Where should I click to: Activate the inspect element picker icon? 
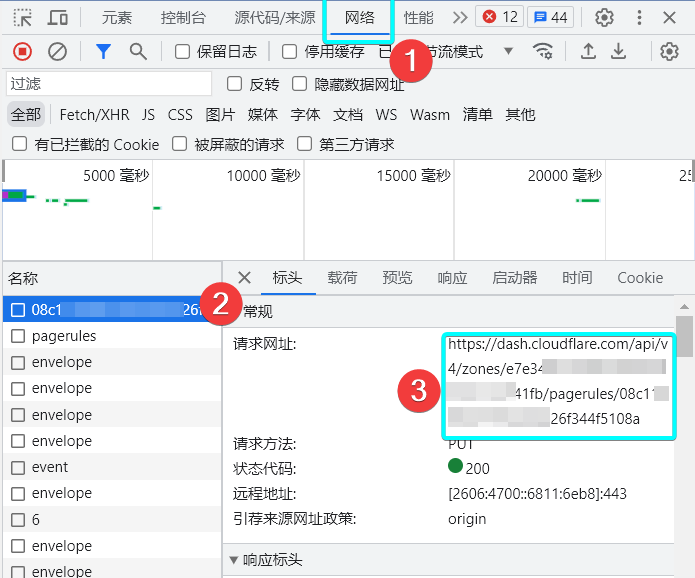[x=22, y=18]
